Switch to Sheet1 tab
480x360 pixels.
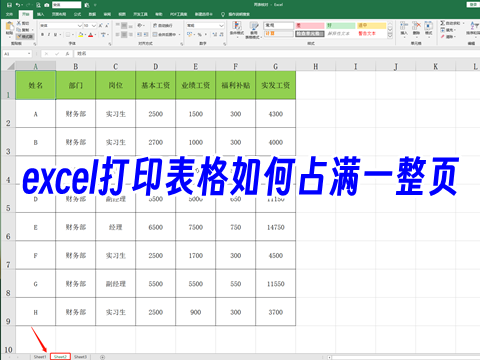pos(40,357)
